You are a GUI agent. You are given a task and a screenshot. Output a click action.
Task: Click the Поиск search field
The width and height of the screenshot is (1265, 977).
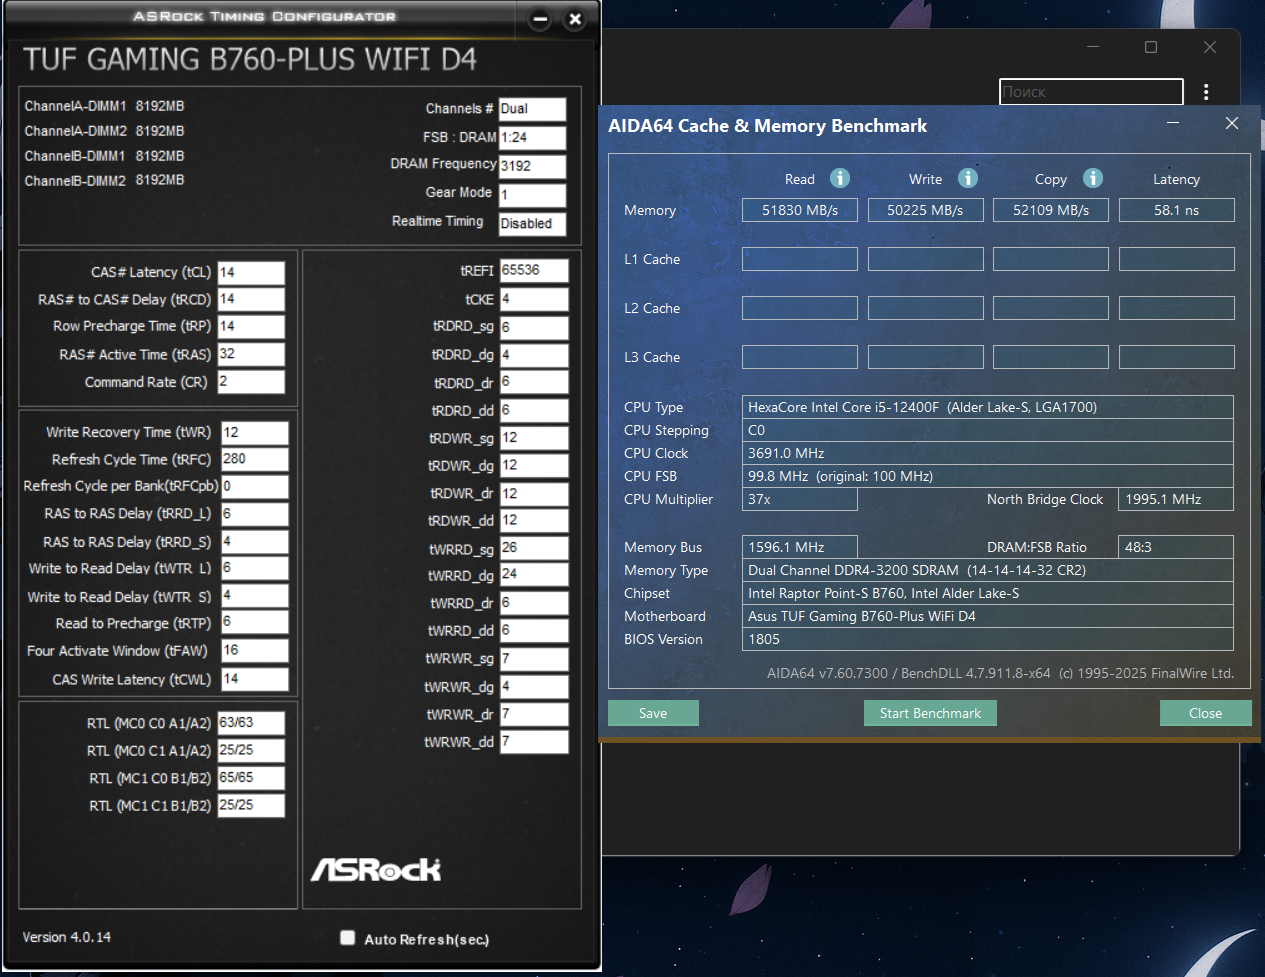pyautogui.click(x=1091, y=92)
